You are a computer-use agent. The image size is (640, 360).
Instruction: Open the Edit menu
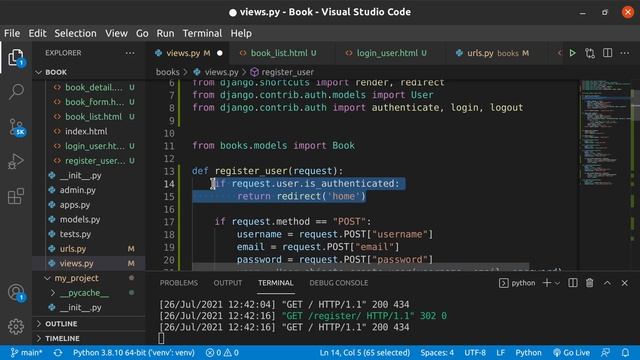[37, 33]
